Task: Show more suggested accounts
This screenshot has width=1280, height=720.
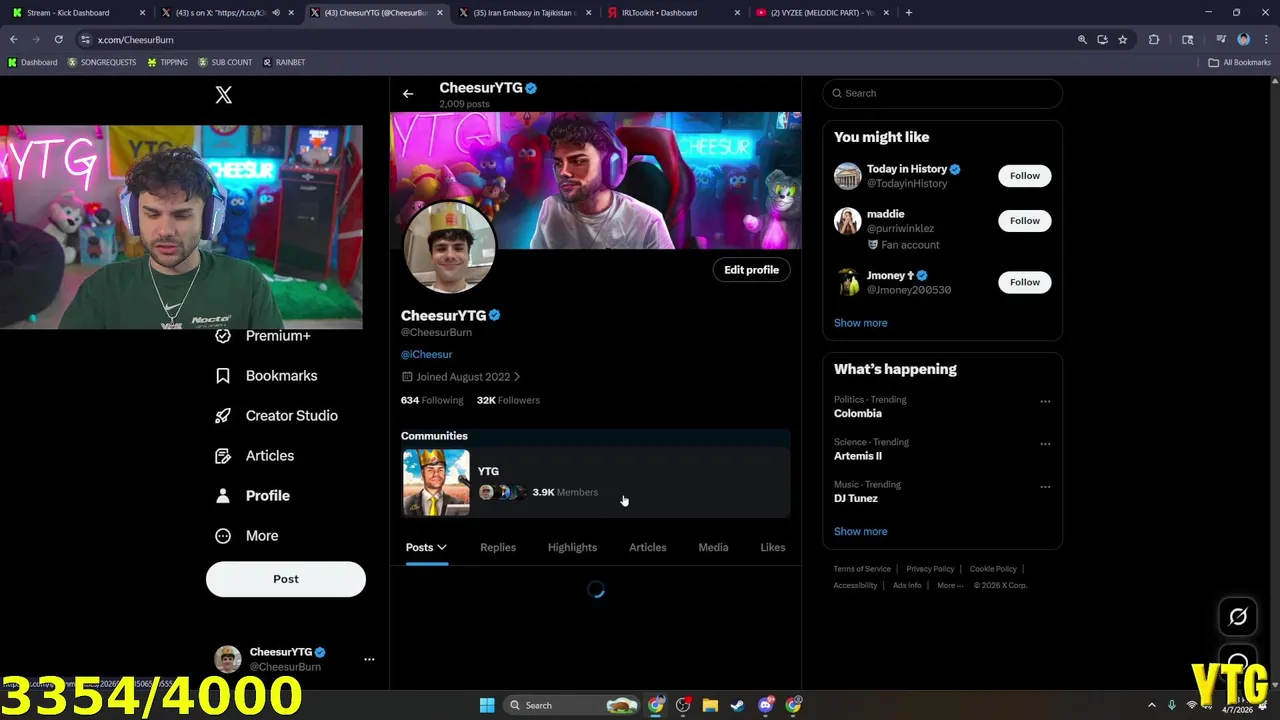Action: [861, 323]
